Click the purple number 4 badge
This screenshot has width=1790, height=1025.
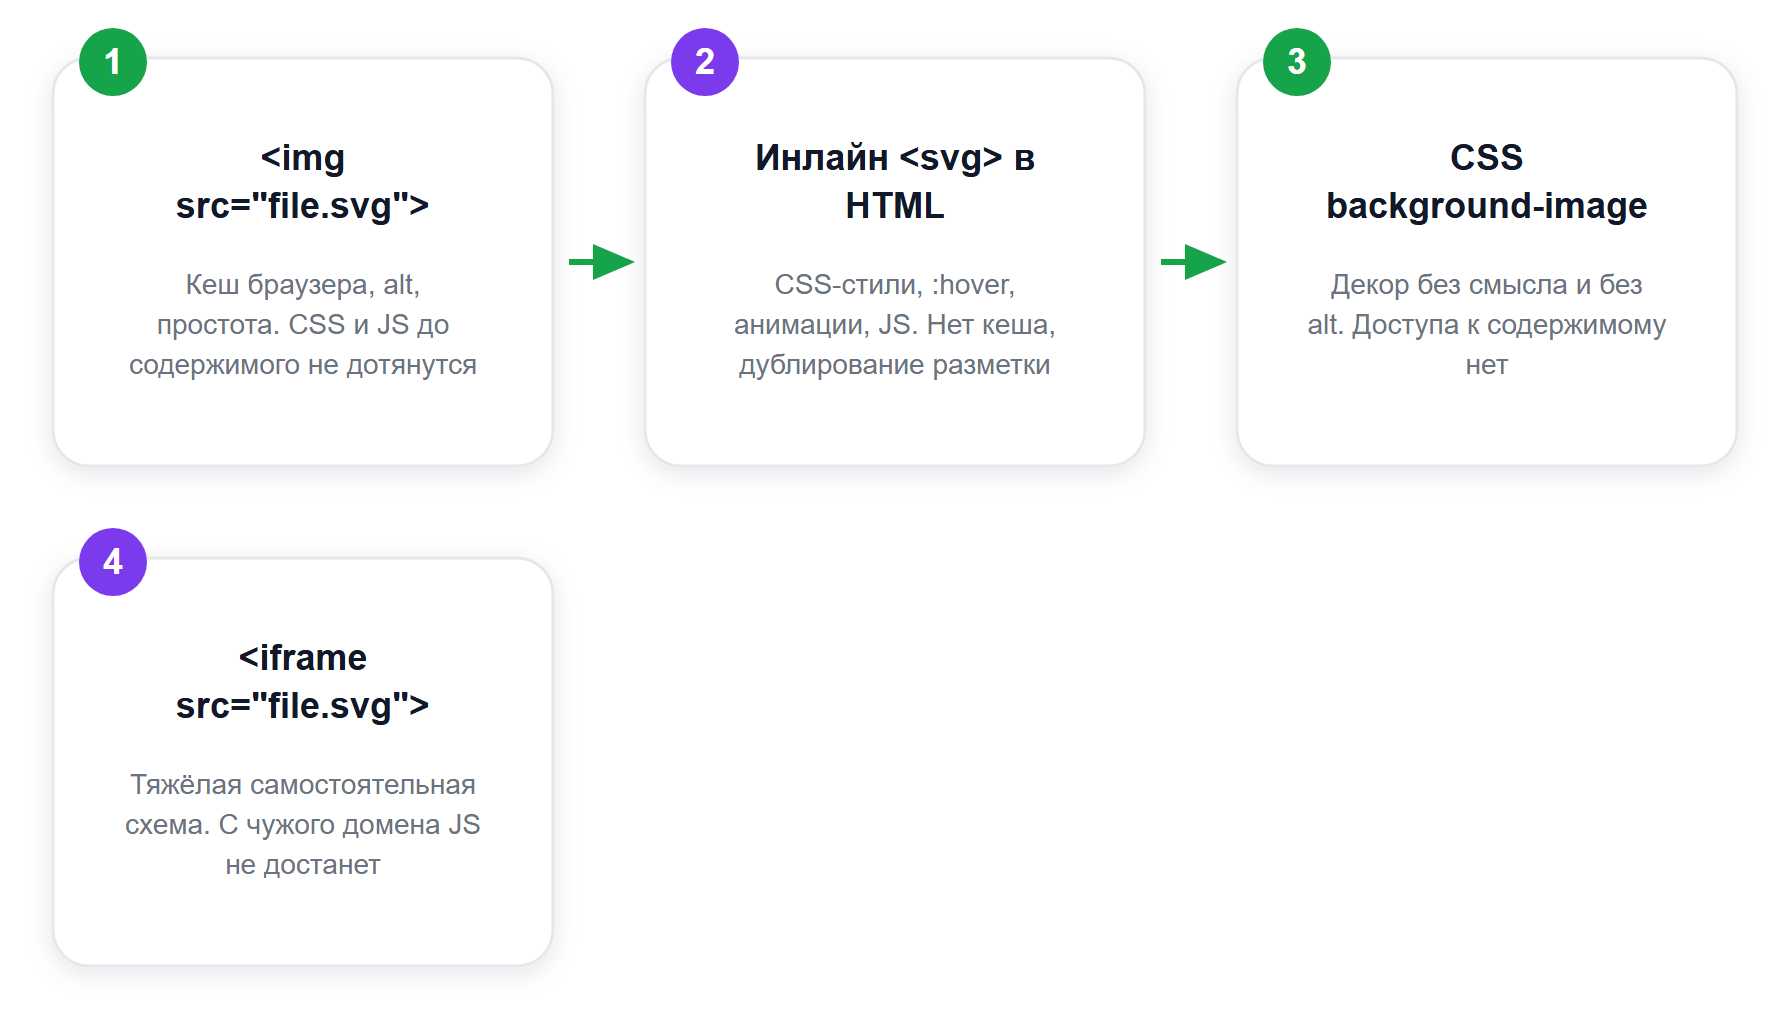coord(113,562)
